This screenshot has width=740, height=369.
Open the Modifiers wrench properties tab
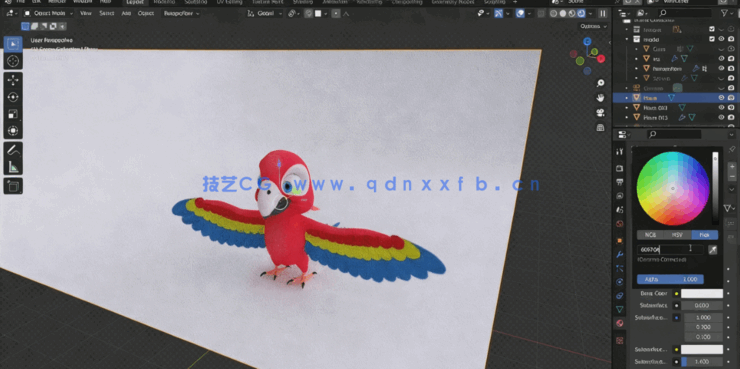(x=620, y=254)
